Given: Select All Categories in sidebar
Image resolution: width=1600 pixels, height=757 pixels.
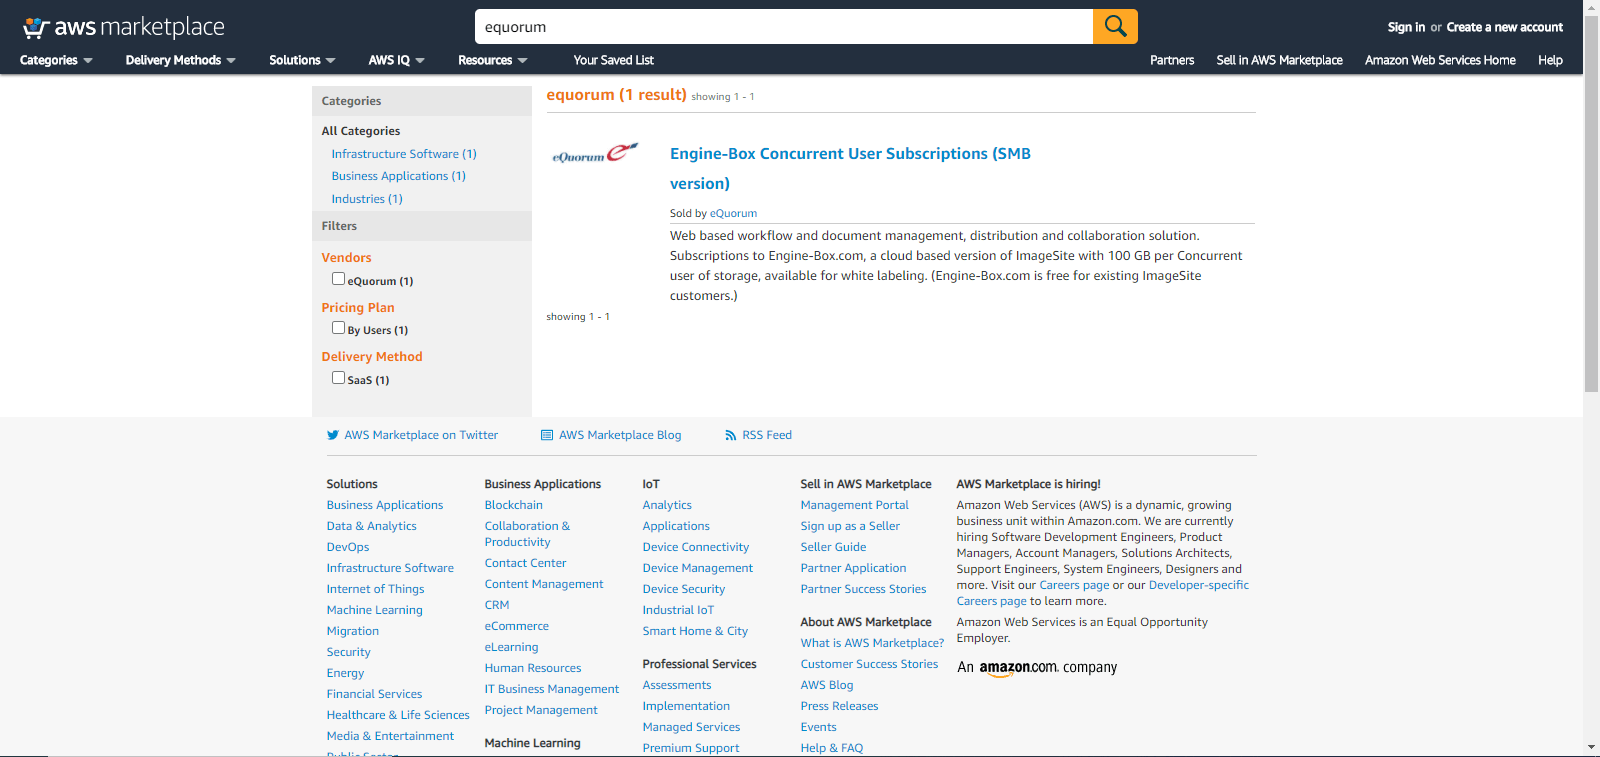Looking at the screenshot, I should click(x=361, y=131).
